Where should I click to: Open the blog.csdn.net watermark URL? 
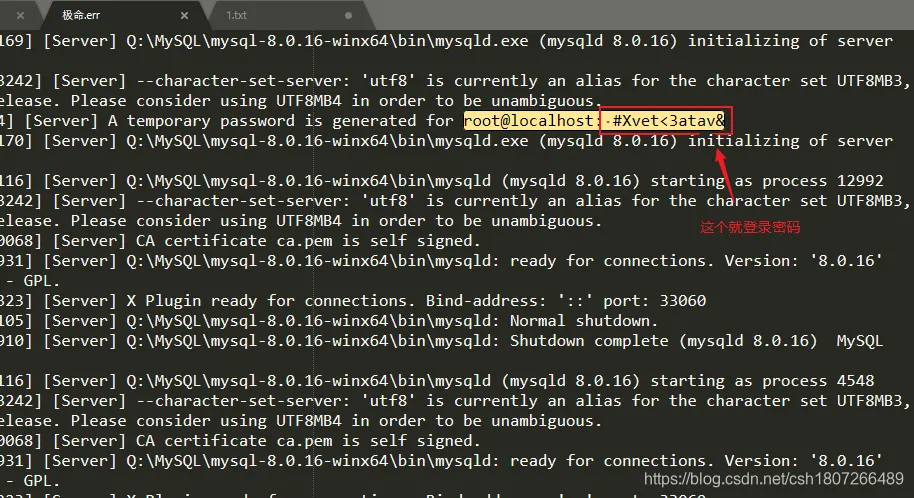pyautogui.click(x=774, y=479)
